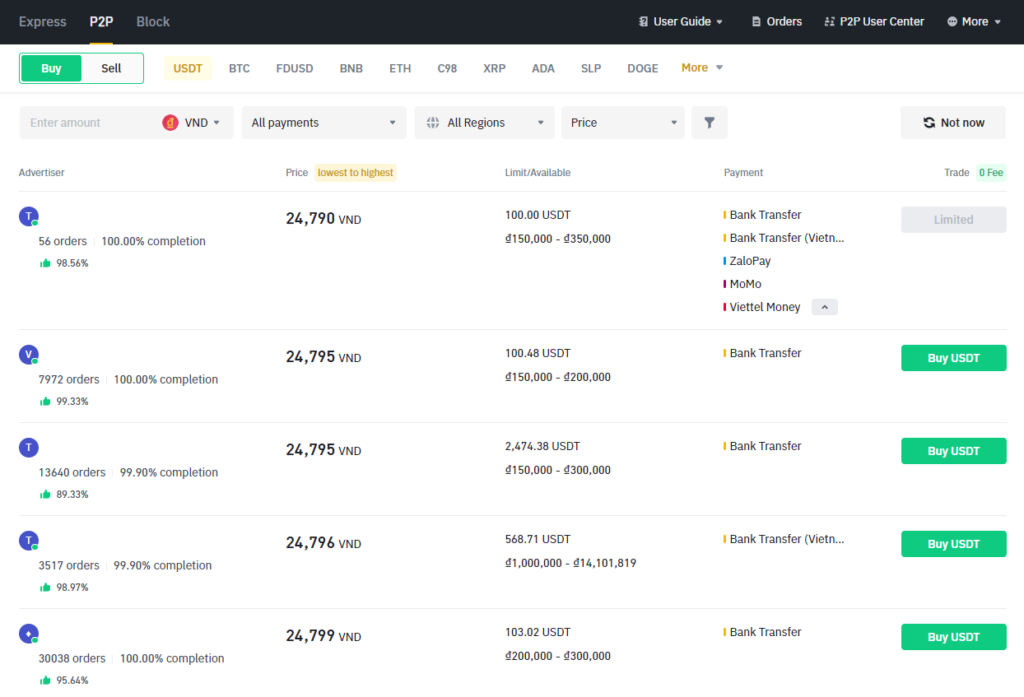Viewport: 1024px width, 697px height.
Task: Select the C98 coin tab
Action: 447,68
